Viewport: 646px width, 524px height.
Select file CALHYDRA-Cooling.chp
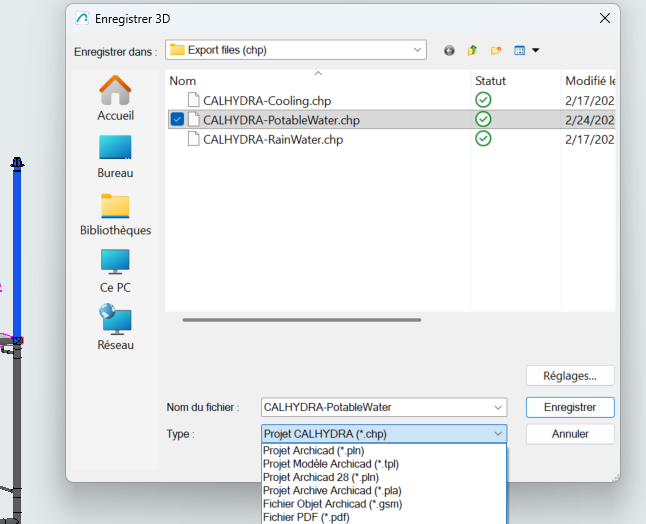[267, 101]
